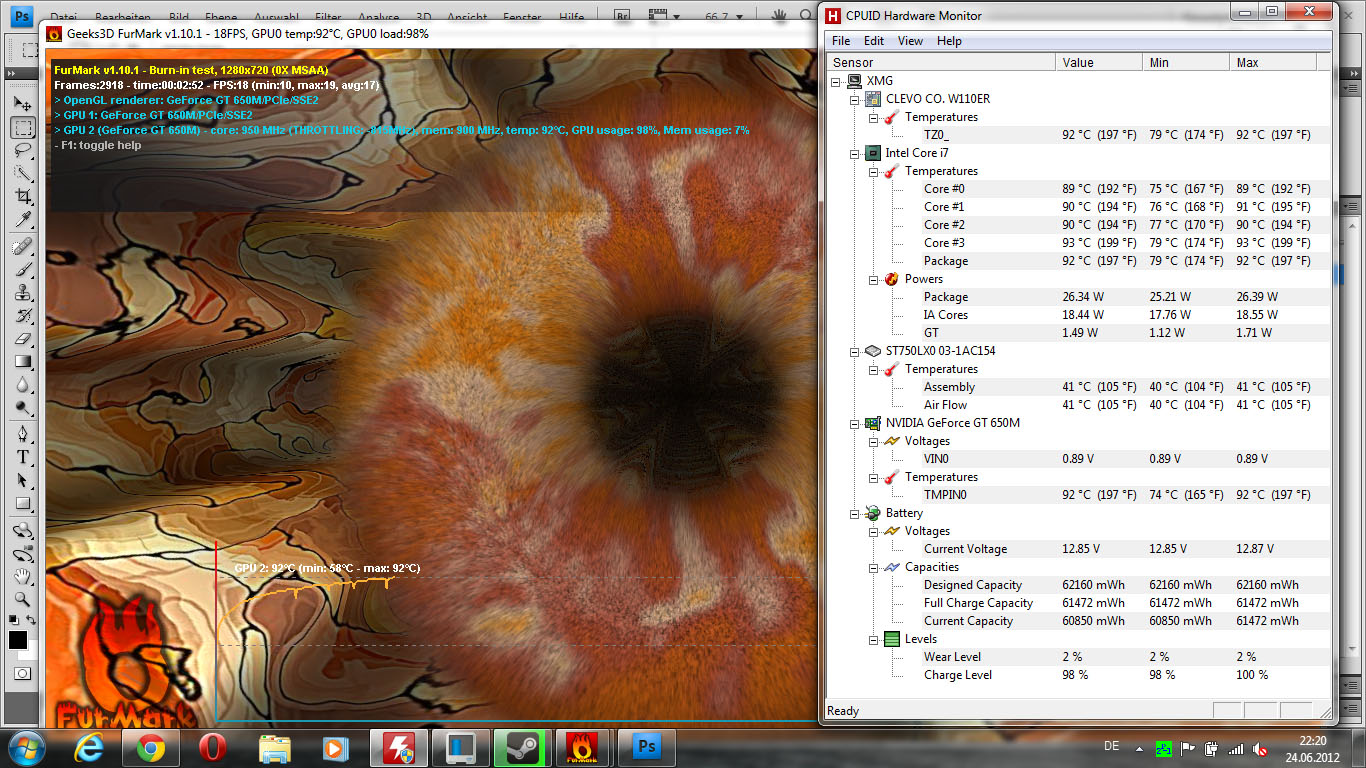This screenshot has width=1366, height=768.
Task: Select the Hand tool in the toolbox
Action: coord(22,576)
